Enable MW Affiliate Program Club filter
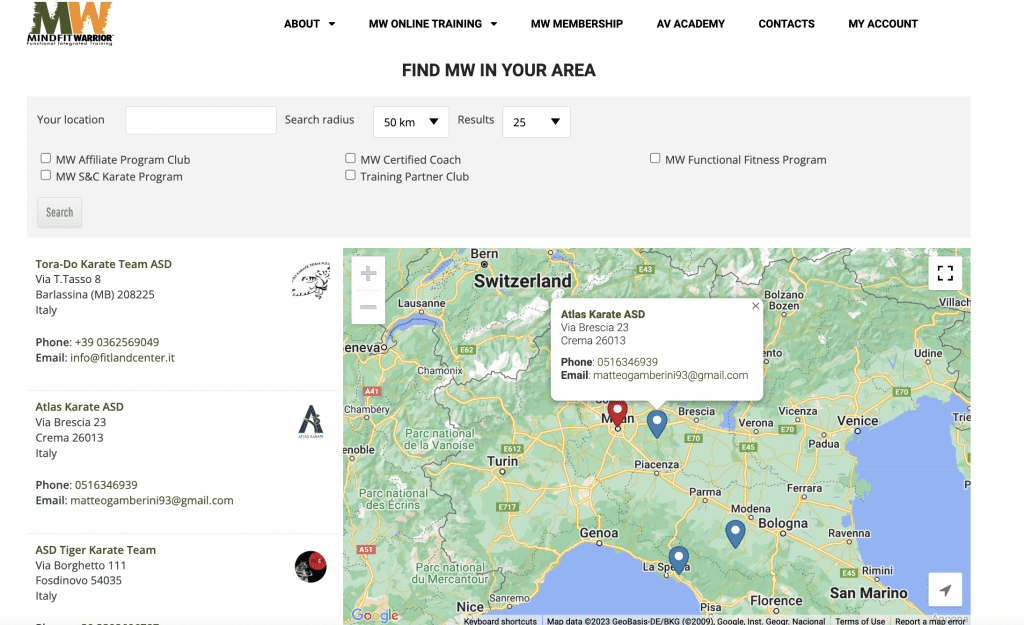The height and width of the screenshot is (625, 1024). (x=46, y=158)
